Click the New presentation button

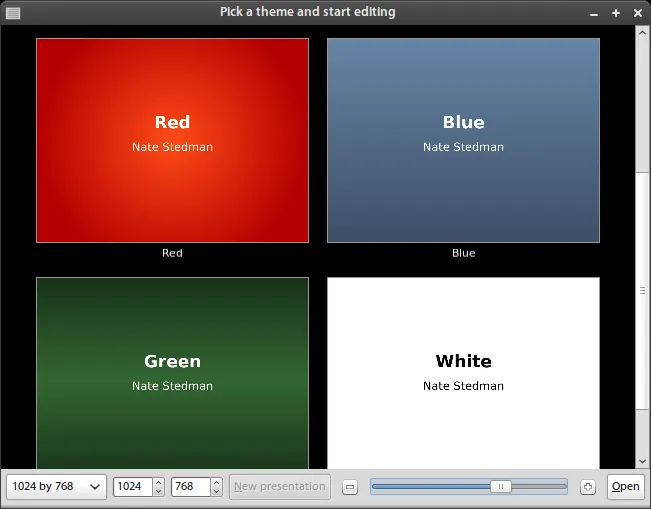coord(279,487)
